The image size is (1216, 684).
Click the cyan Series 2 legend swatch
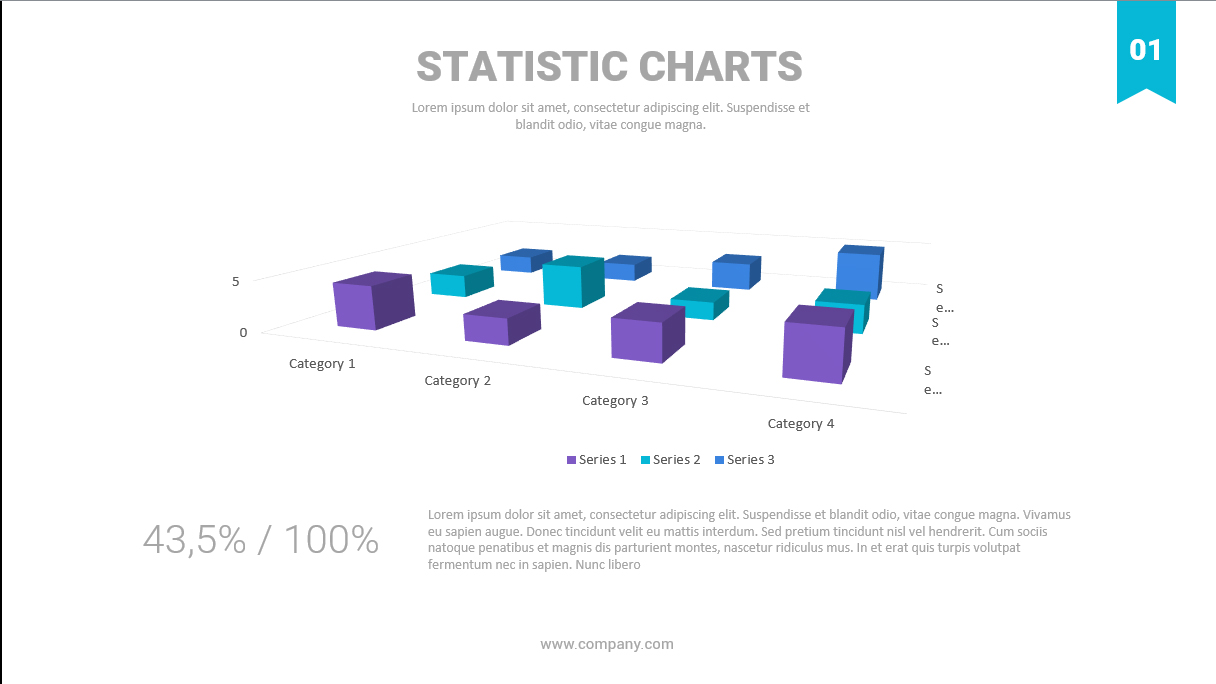(645, 460)
